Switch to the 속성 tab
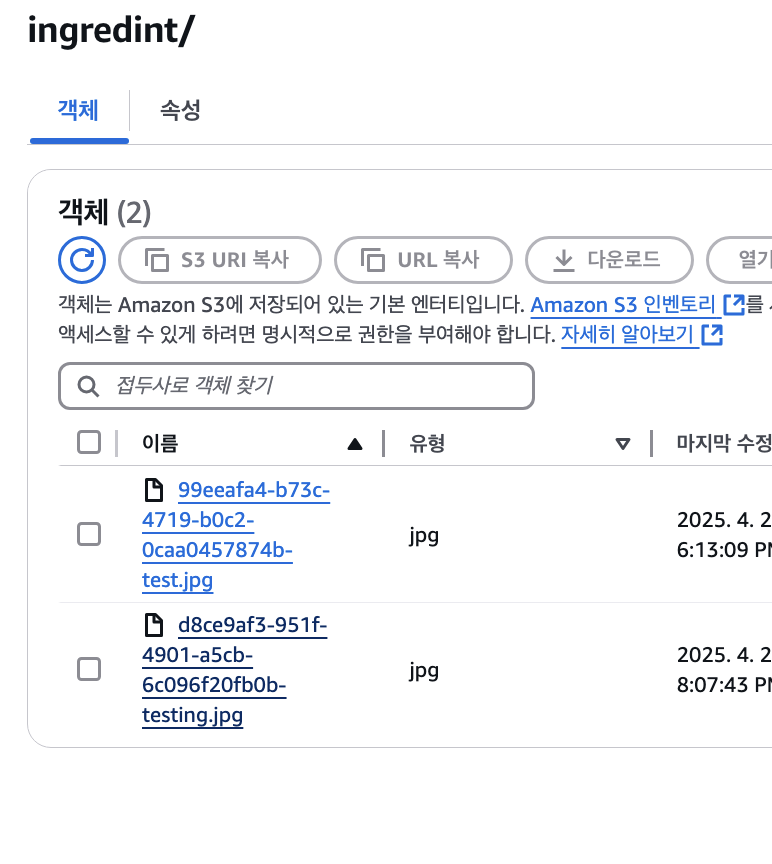 pyautogui.click(x=180, y=110)
